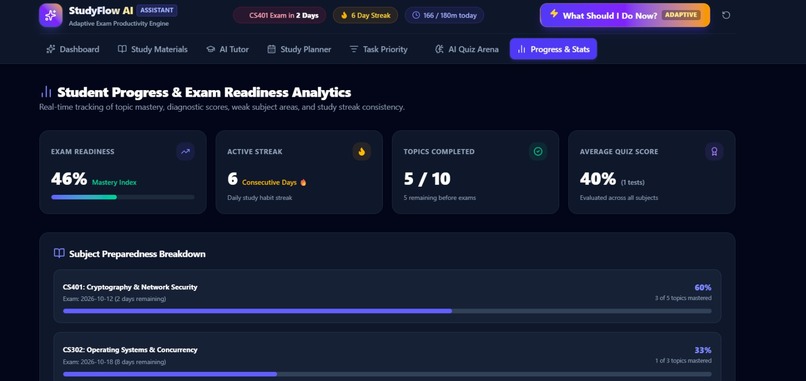The height and width of the screenshot is (381, 806).
Task: Click the bar chart icon beside page heading
Action: [x=46, y=92]
